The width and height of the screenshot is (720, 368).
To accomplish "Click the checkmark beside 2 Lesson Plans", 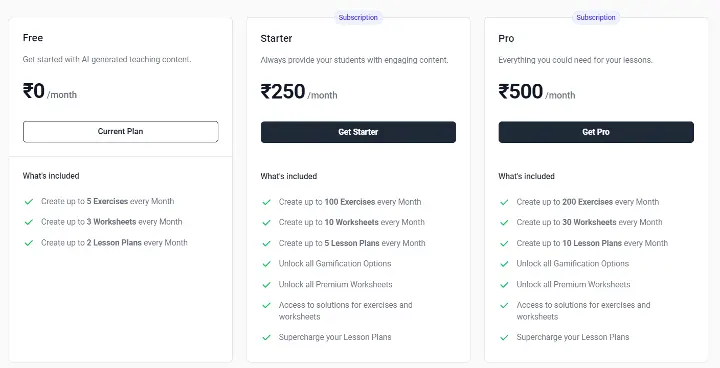I will [x=29, y=243].
